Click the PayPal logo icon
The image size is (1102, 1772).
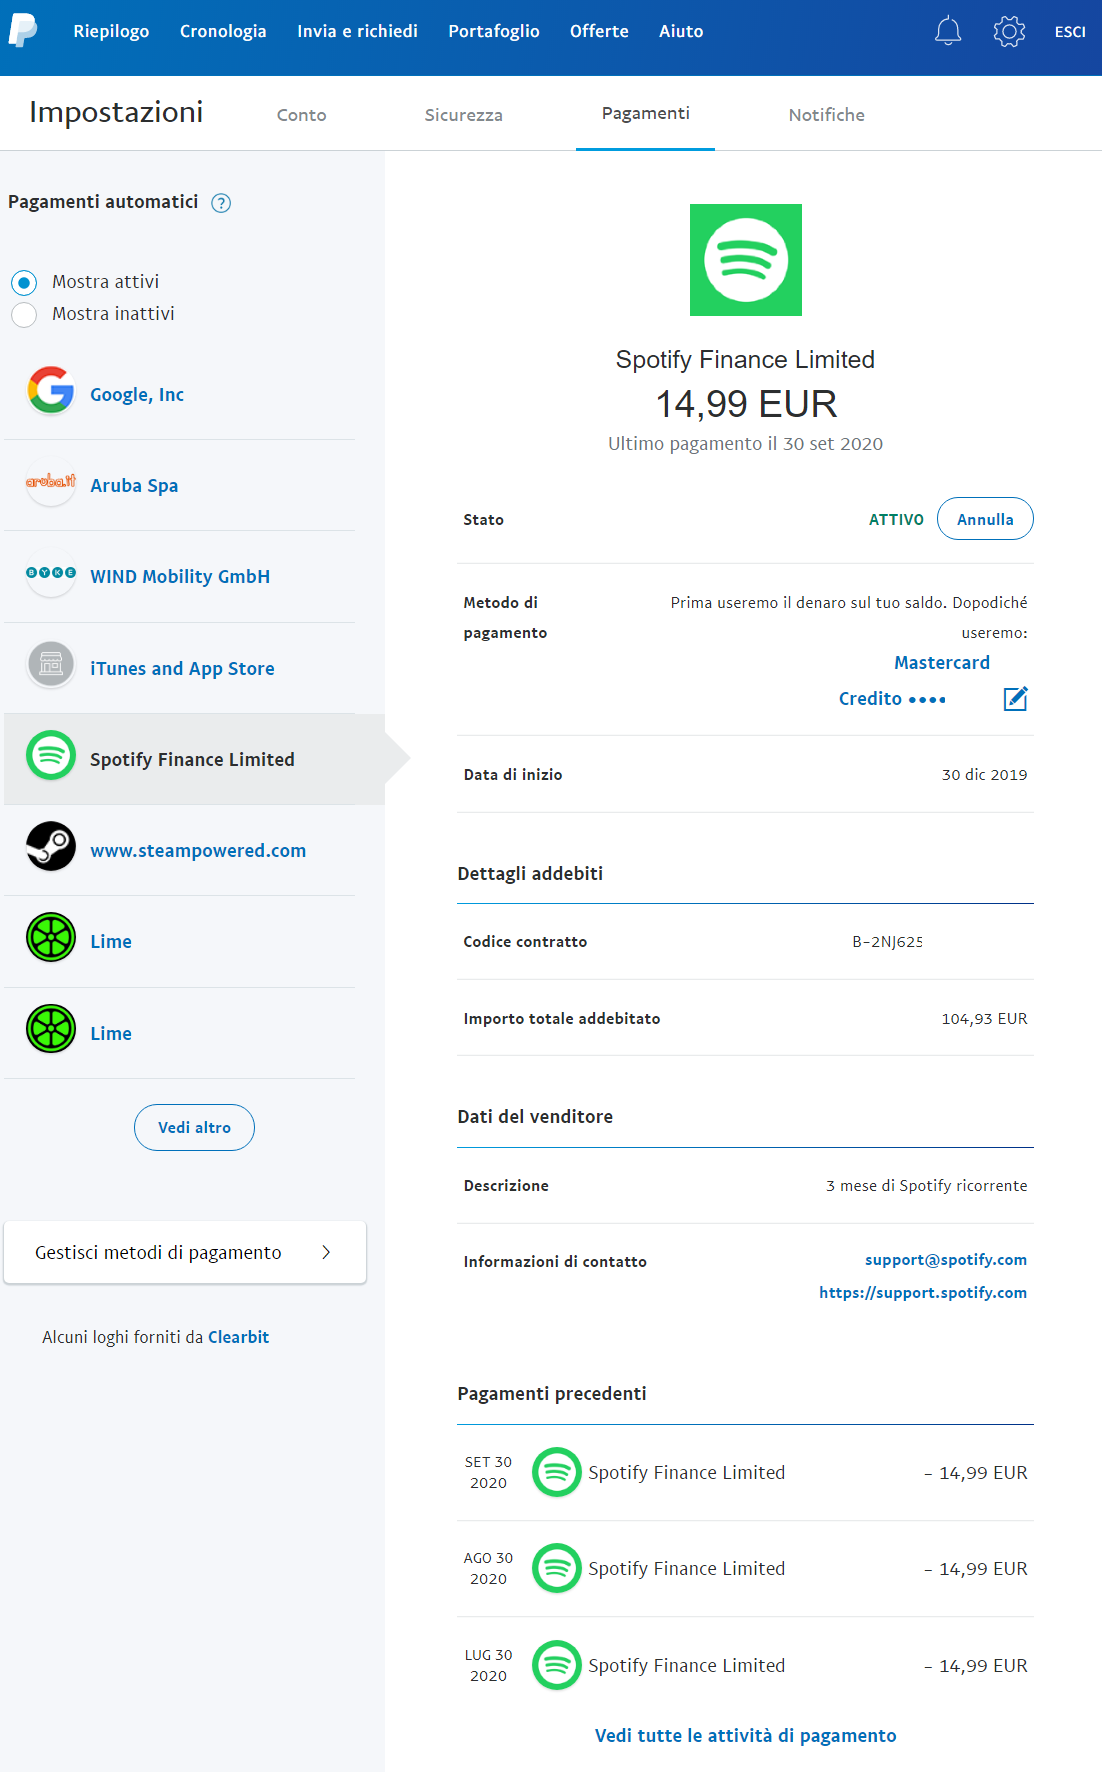point(23,31)
